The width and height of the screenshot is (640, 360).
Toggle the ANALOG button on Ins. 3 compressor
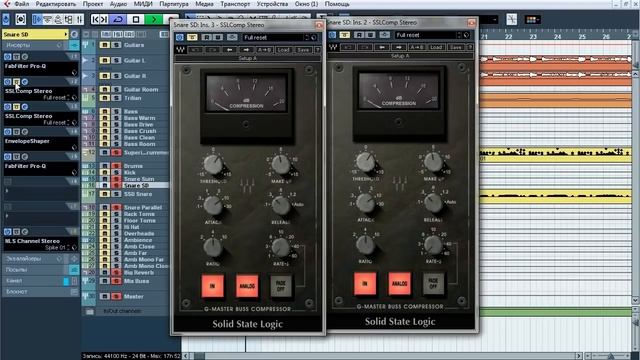(x=247, y=286)
